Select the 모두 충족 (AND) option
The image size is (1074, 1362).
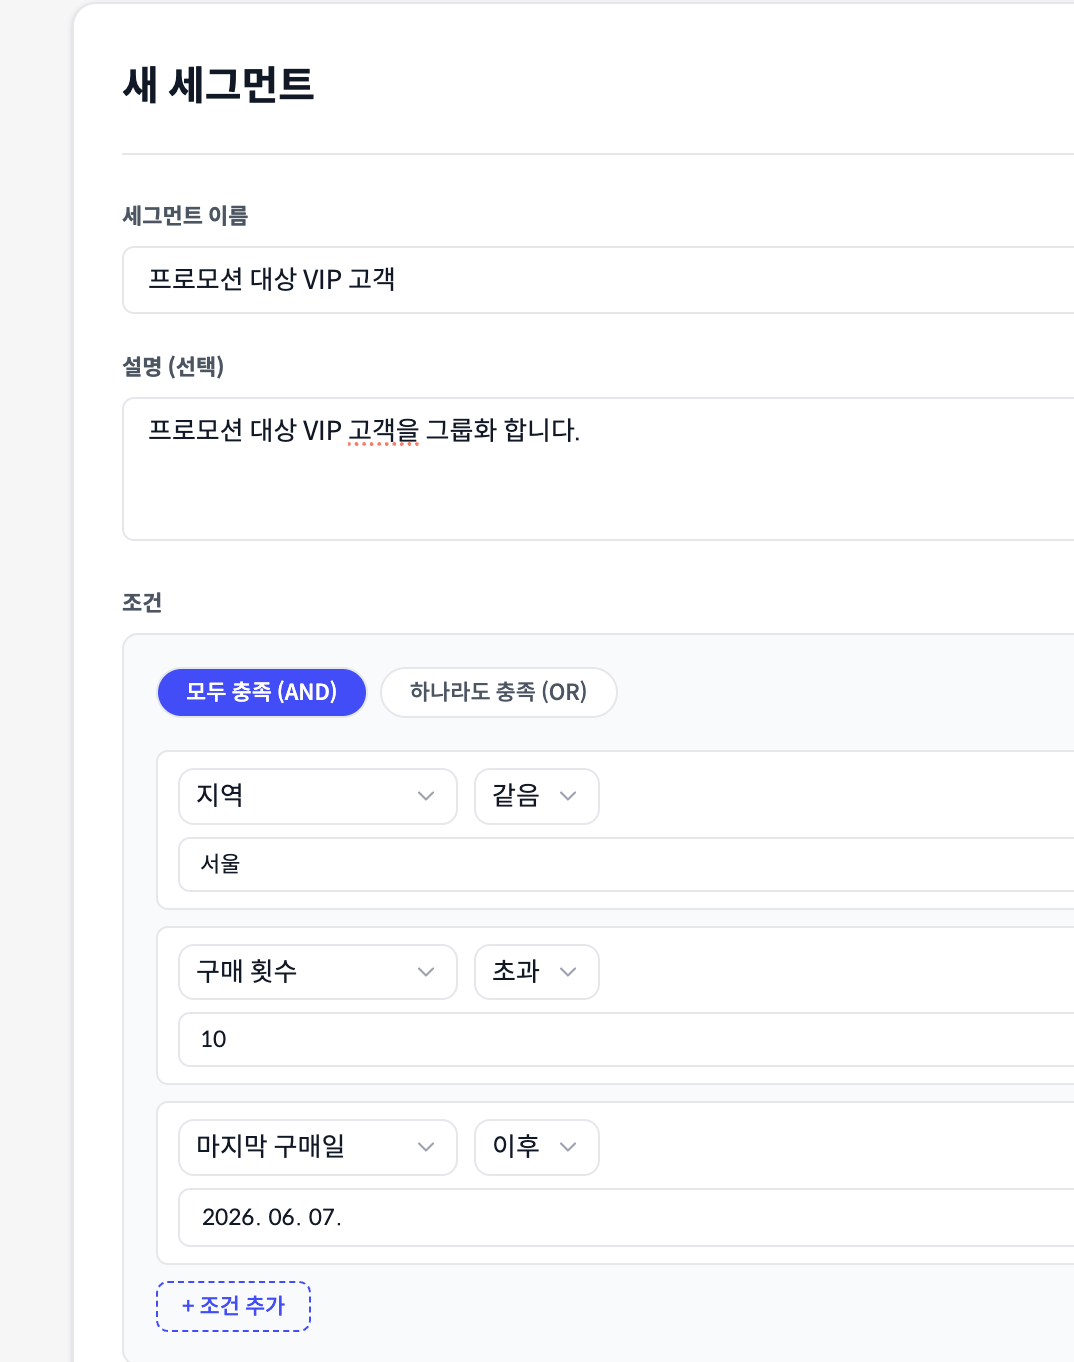coord(262,692)
